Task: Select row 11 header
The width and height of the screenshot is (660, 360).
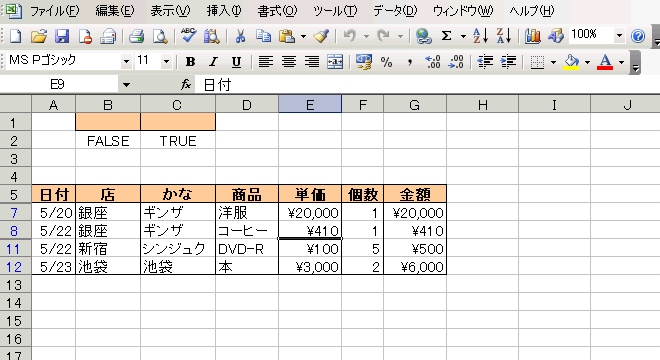Action: (15, 249)
